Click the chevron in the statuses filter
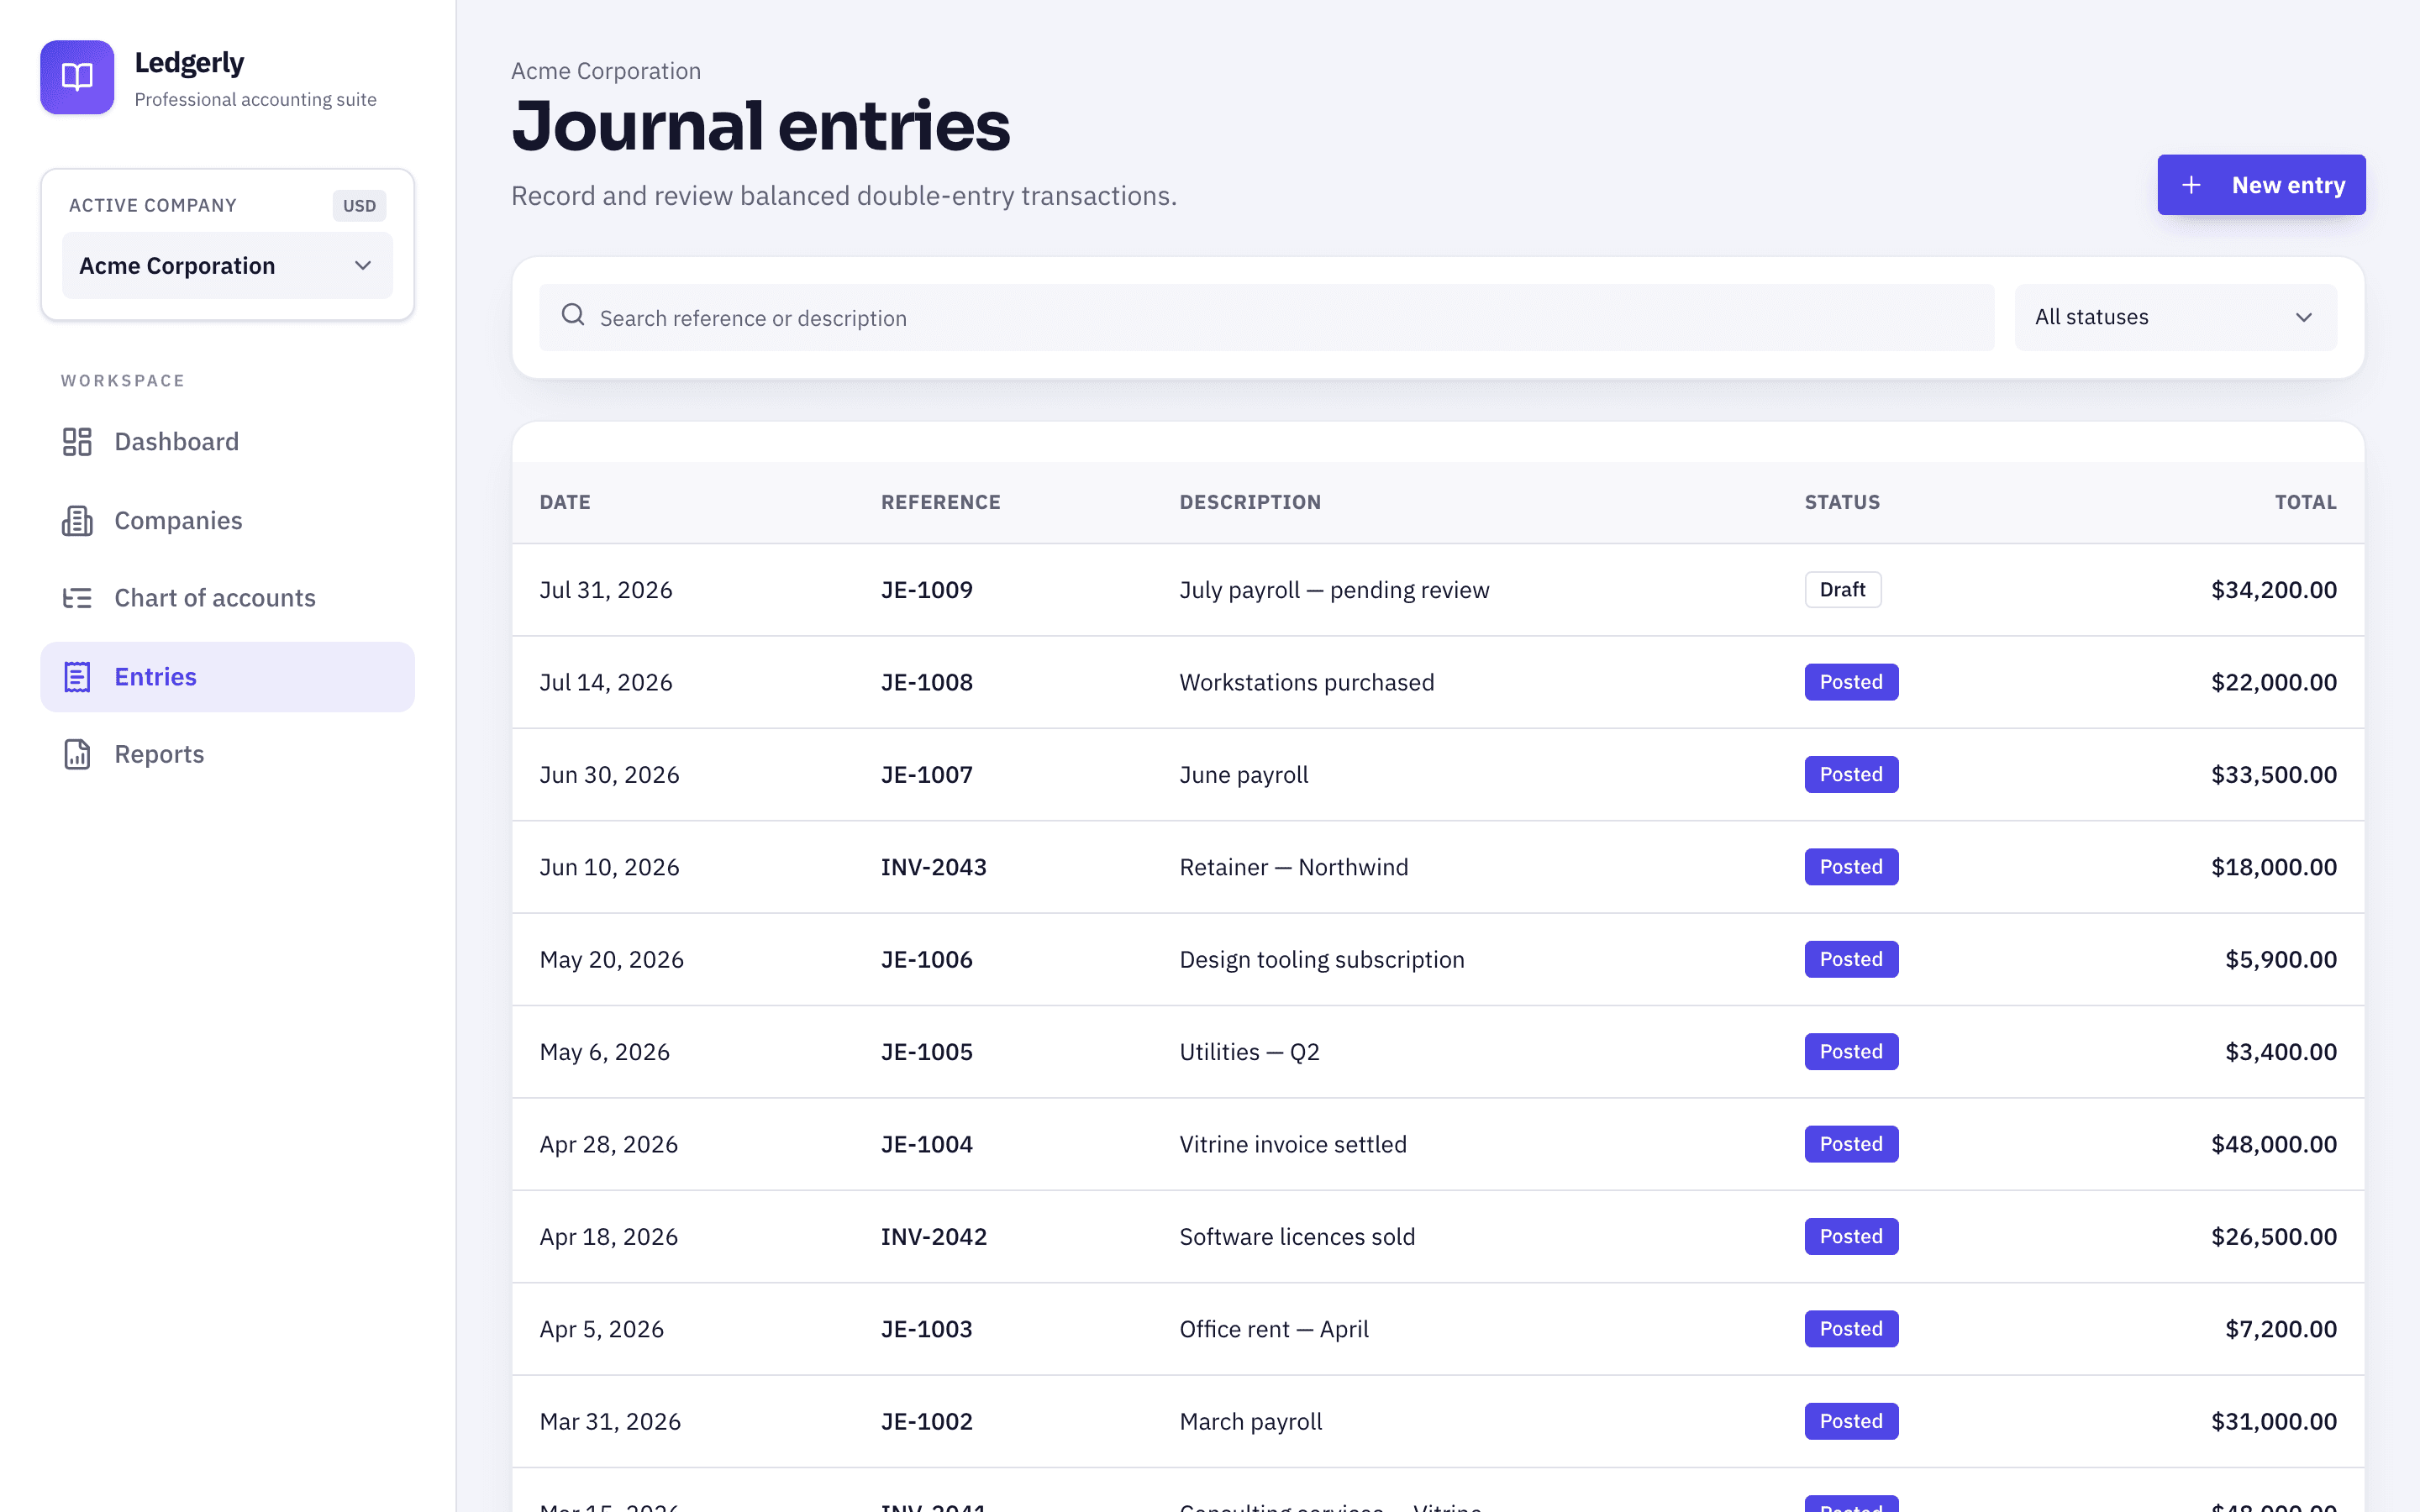Screen dimensions: 2420x1512 point(2304,317)
